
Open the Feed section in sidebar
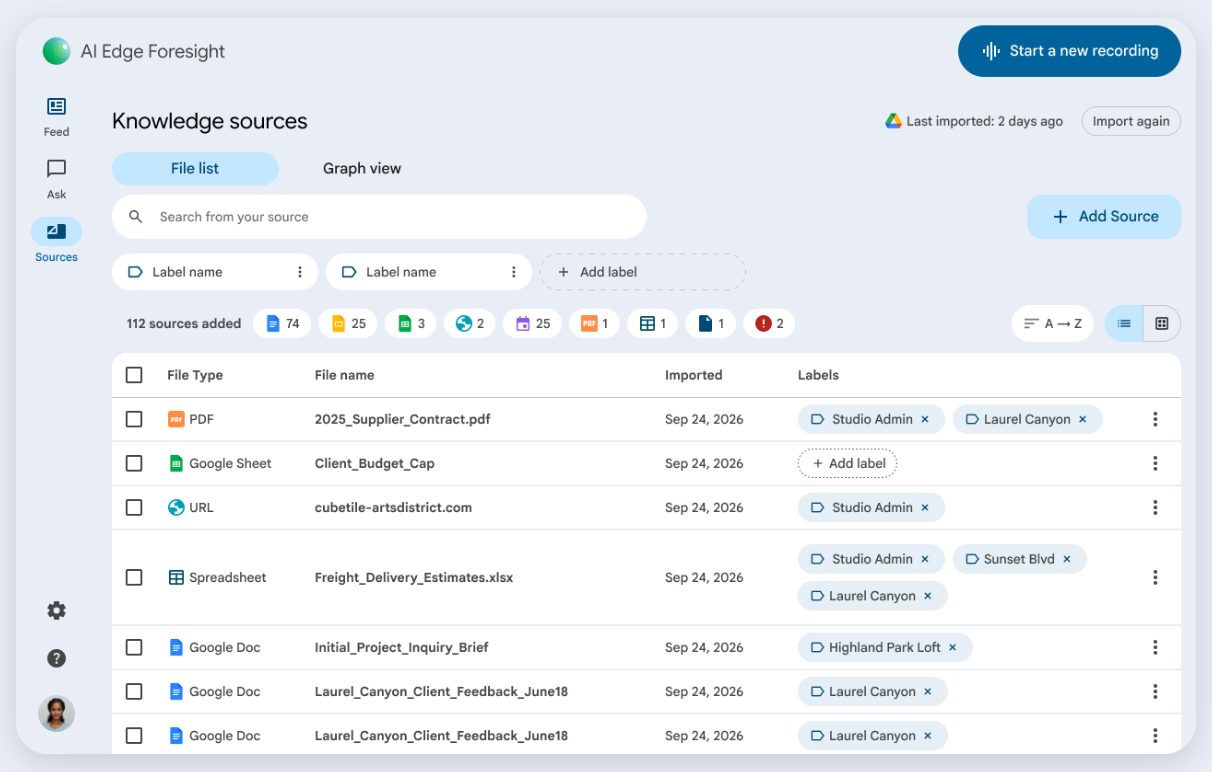[x=56, y=116]
